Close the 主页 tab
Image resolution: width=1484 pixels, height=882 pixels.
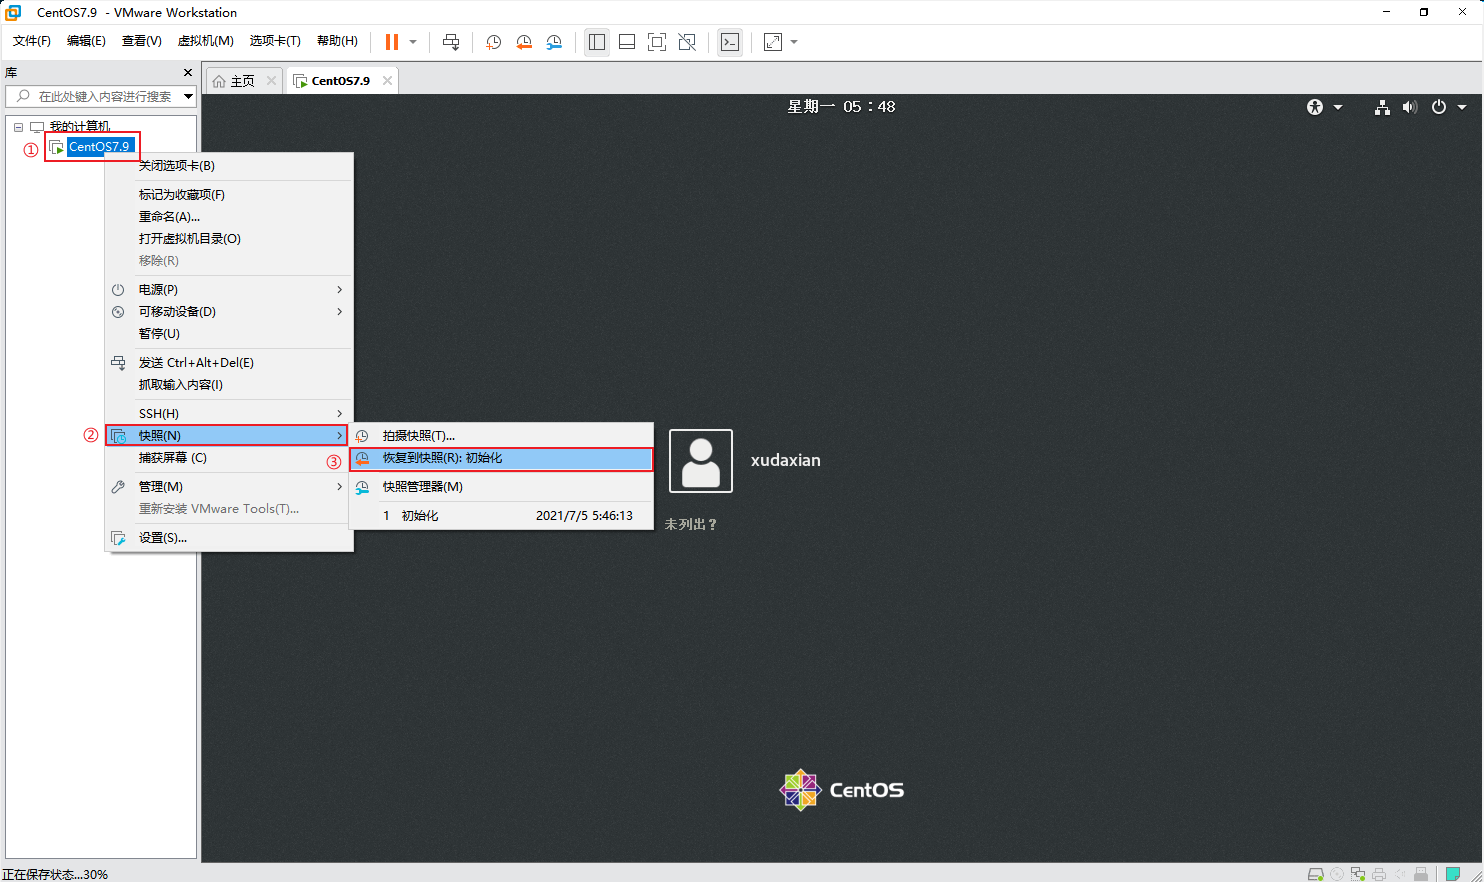coord(271,81)
